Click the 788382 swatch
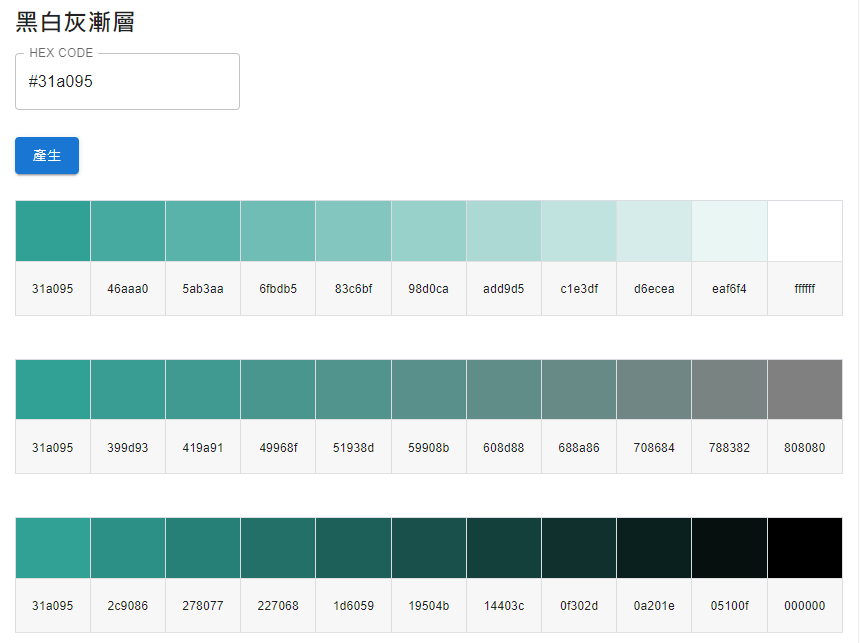Image resolution: width=860 pixels, height=643 pixels. tap(729, 388)
